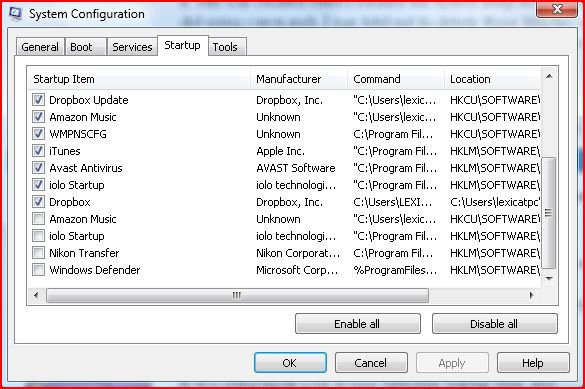Click the 'Apple Inc.' manufacturer cell
Image resolution: width=585 pixels, height=389 pixels.
coord(281,151)
